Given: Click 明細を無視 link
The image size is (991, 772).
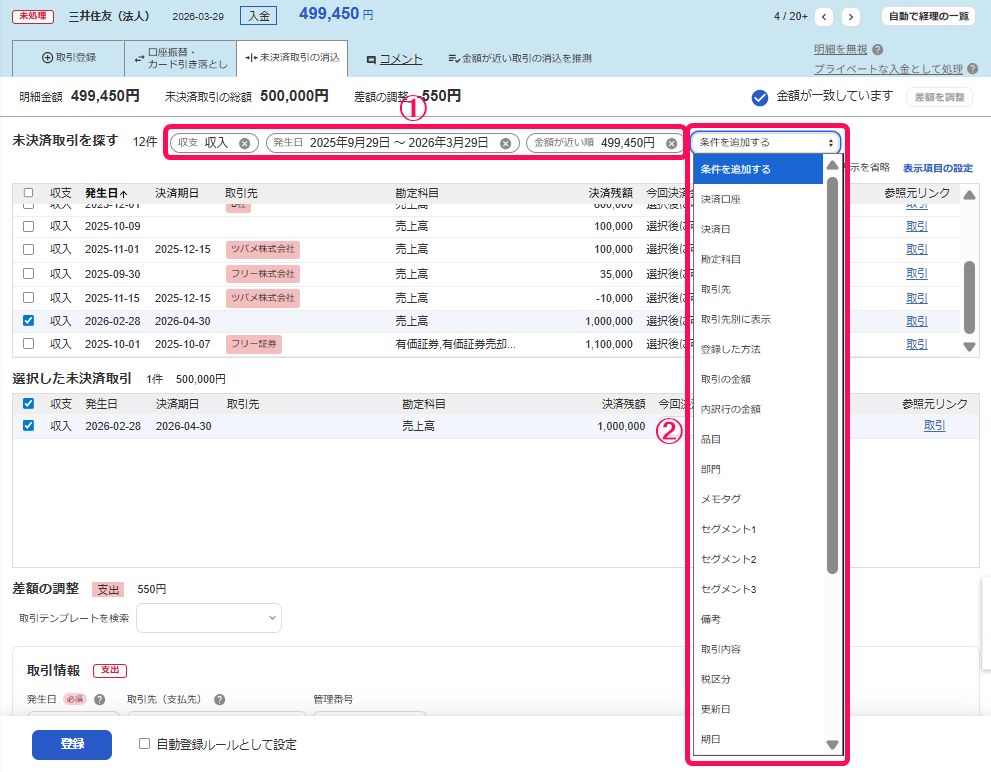Looking at the screenshot, I should pyautogui.click(x=840, y=49).
